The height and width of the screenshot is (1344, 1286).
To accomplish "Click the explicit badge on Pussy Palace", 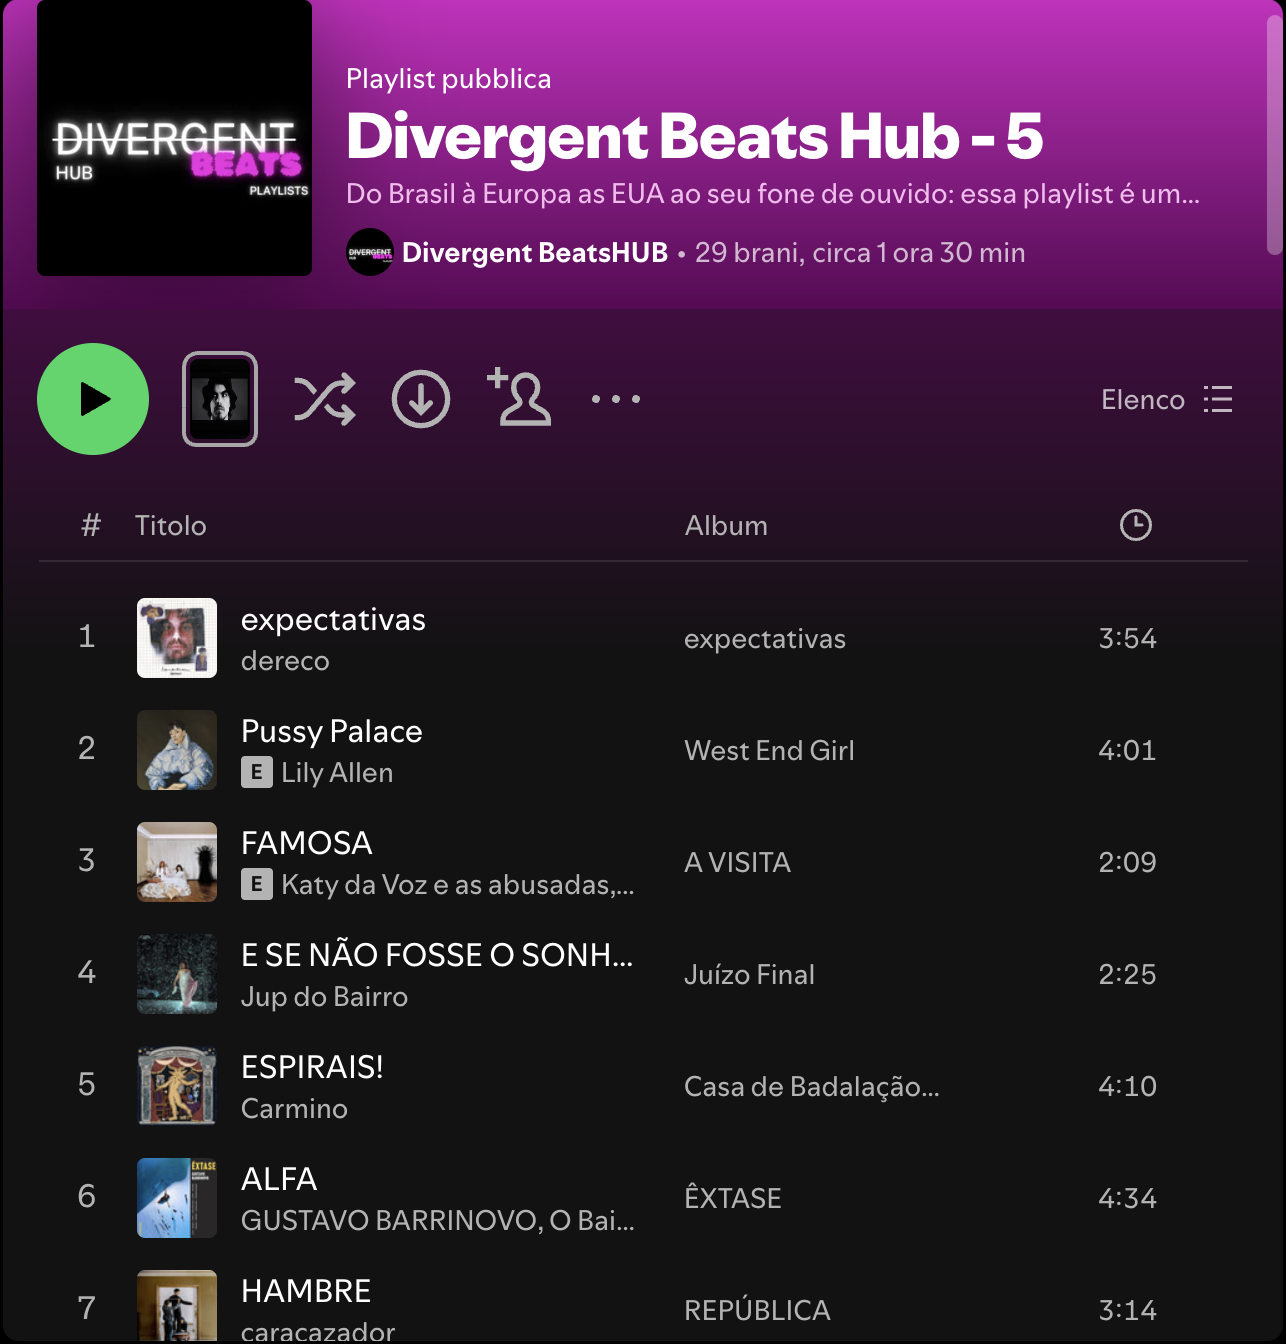I will tap(257, 773).
